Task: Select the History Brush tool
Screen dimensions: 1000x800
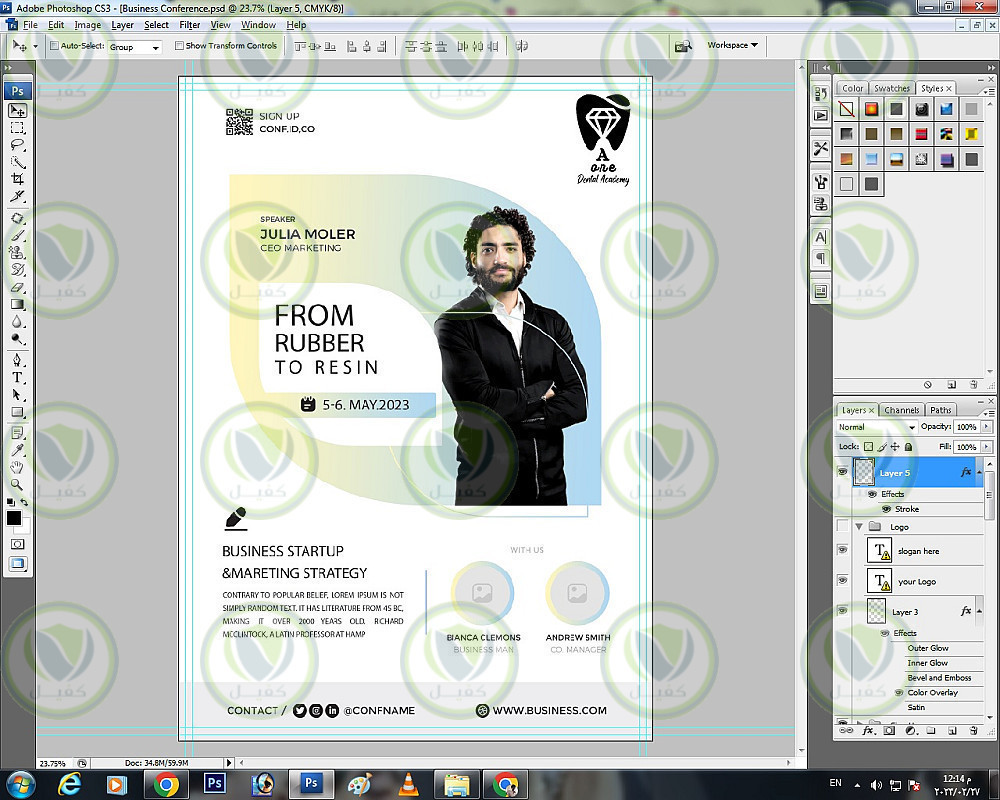Action: (17, 270)
